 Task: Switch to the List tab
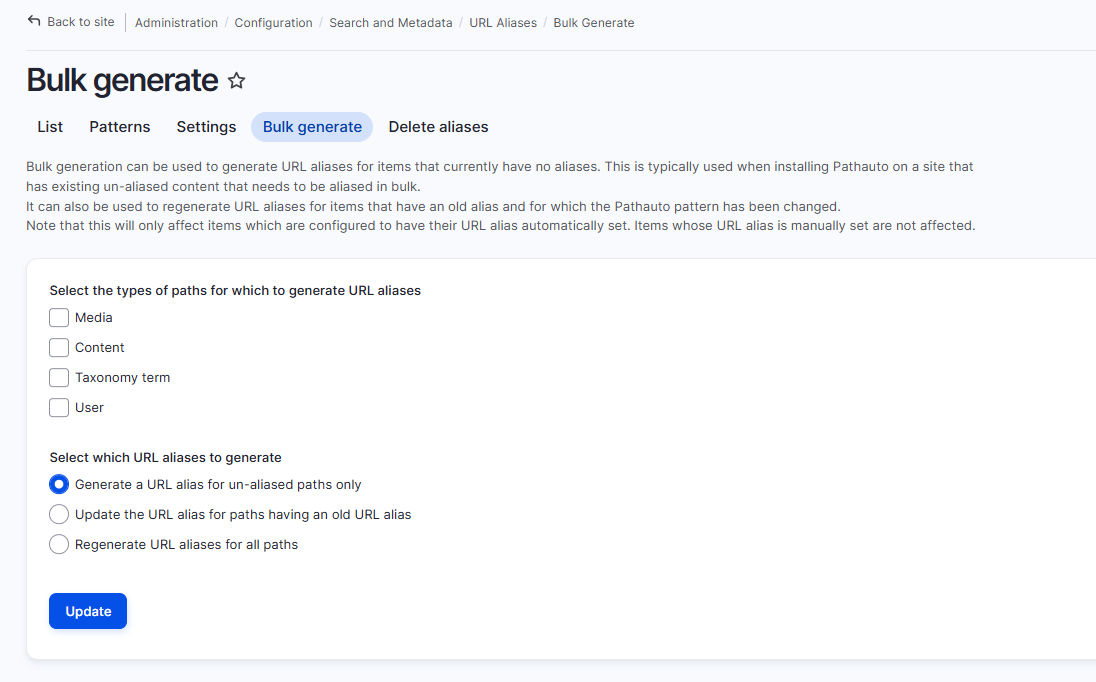click(x=50, y=127)
